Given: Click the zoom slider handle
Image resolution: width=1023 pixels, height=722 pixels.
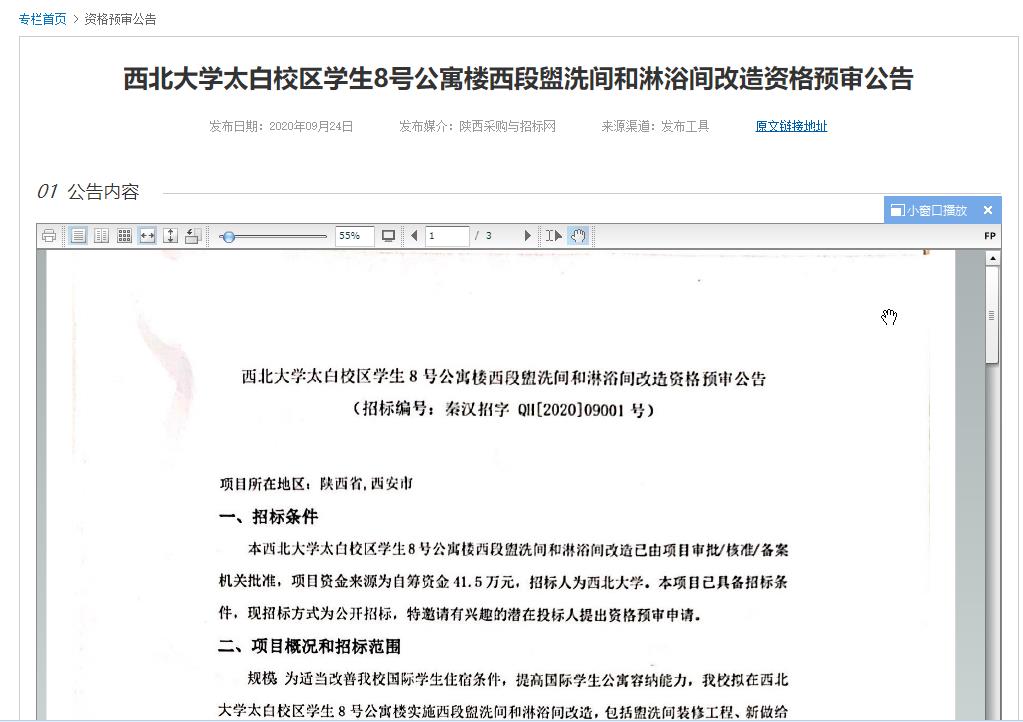Looking at the screenshot, I should (229, 237).
